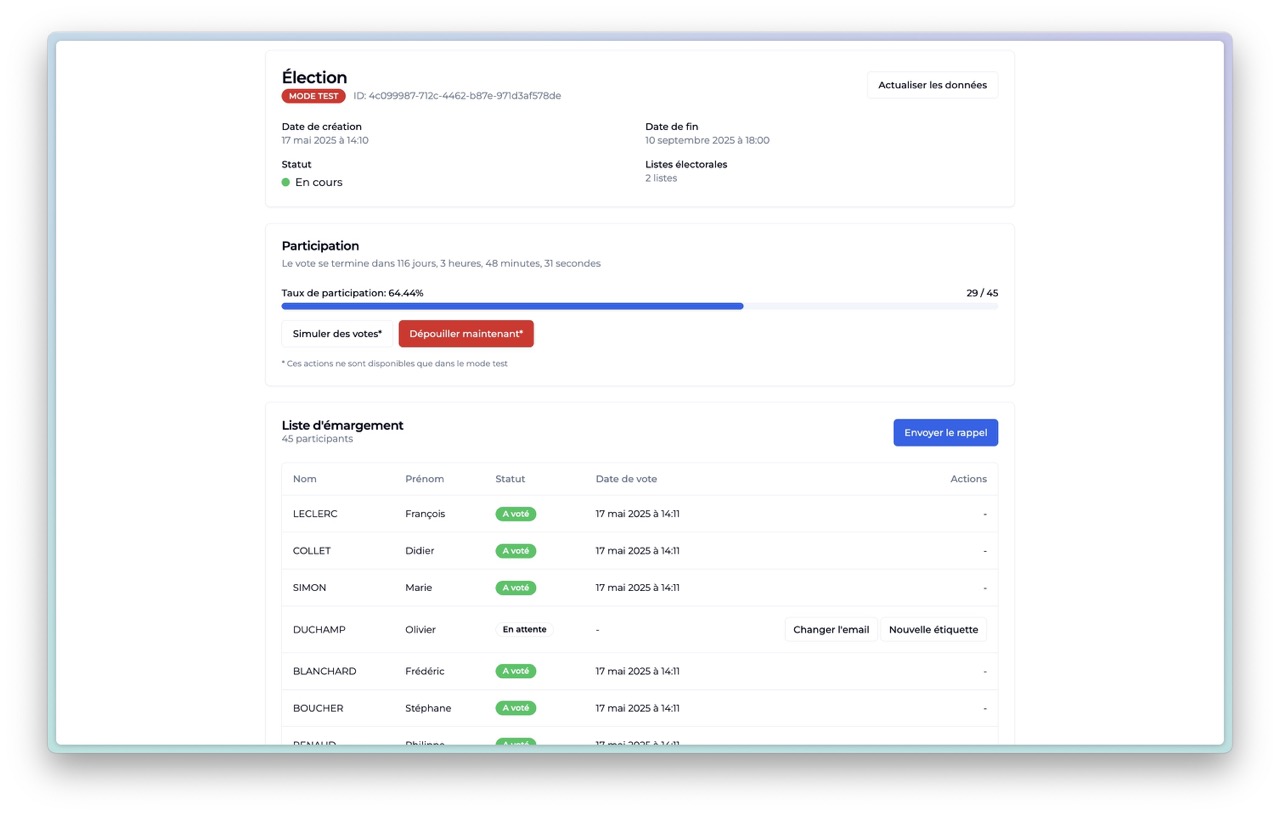Select the COLLET Didier row

(639, 551)
